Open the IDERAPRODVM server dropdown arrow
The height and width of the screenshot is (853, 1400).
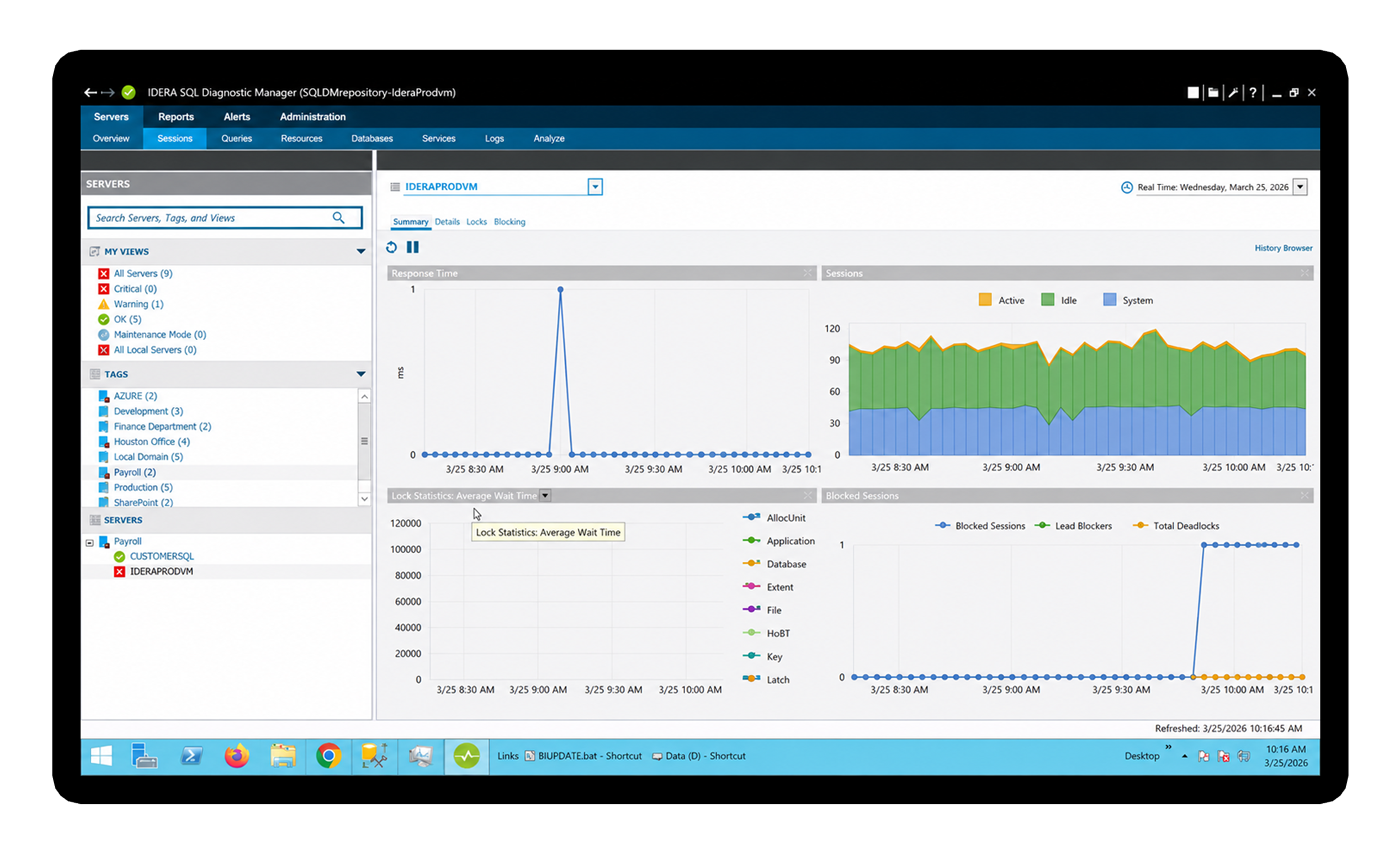tap(595, 187)
